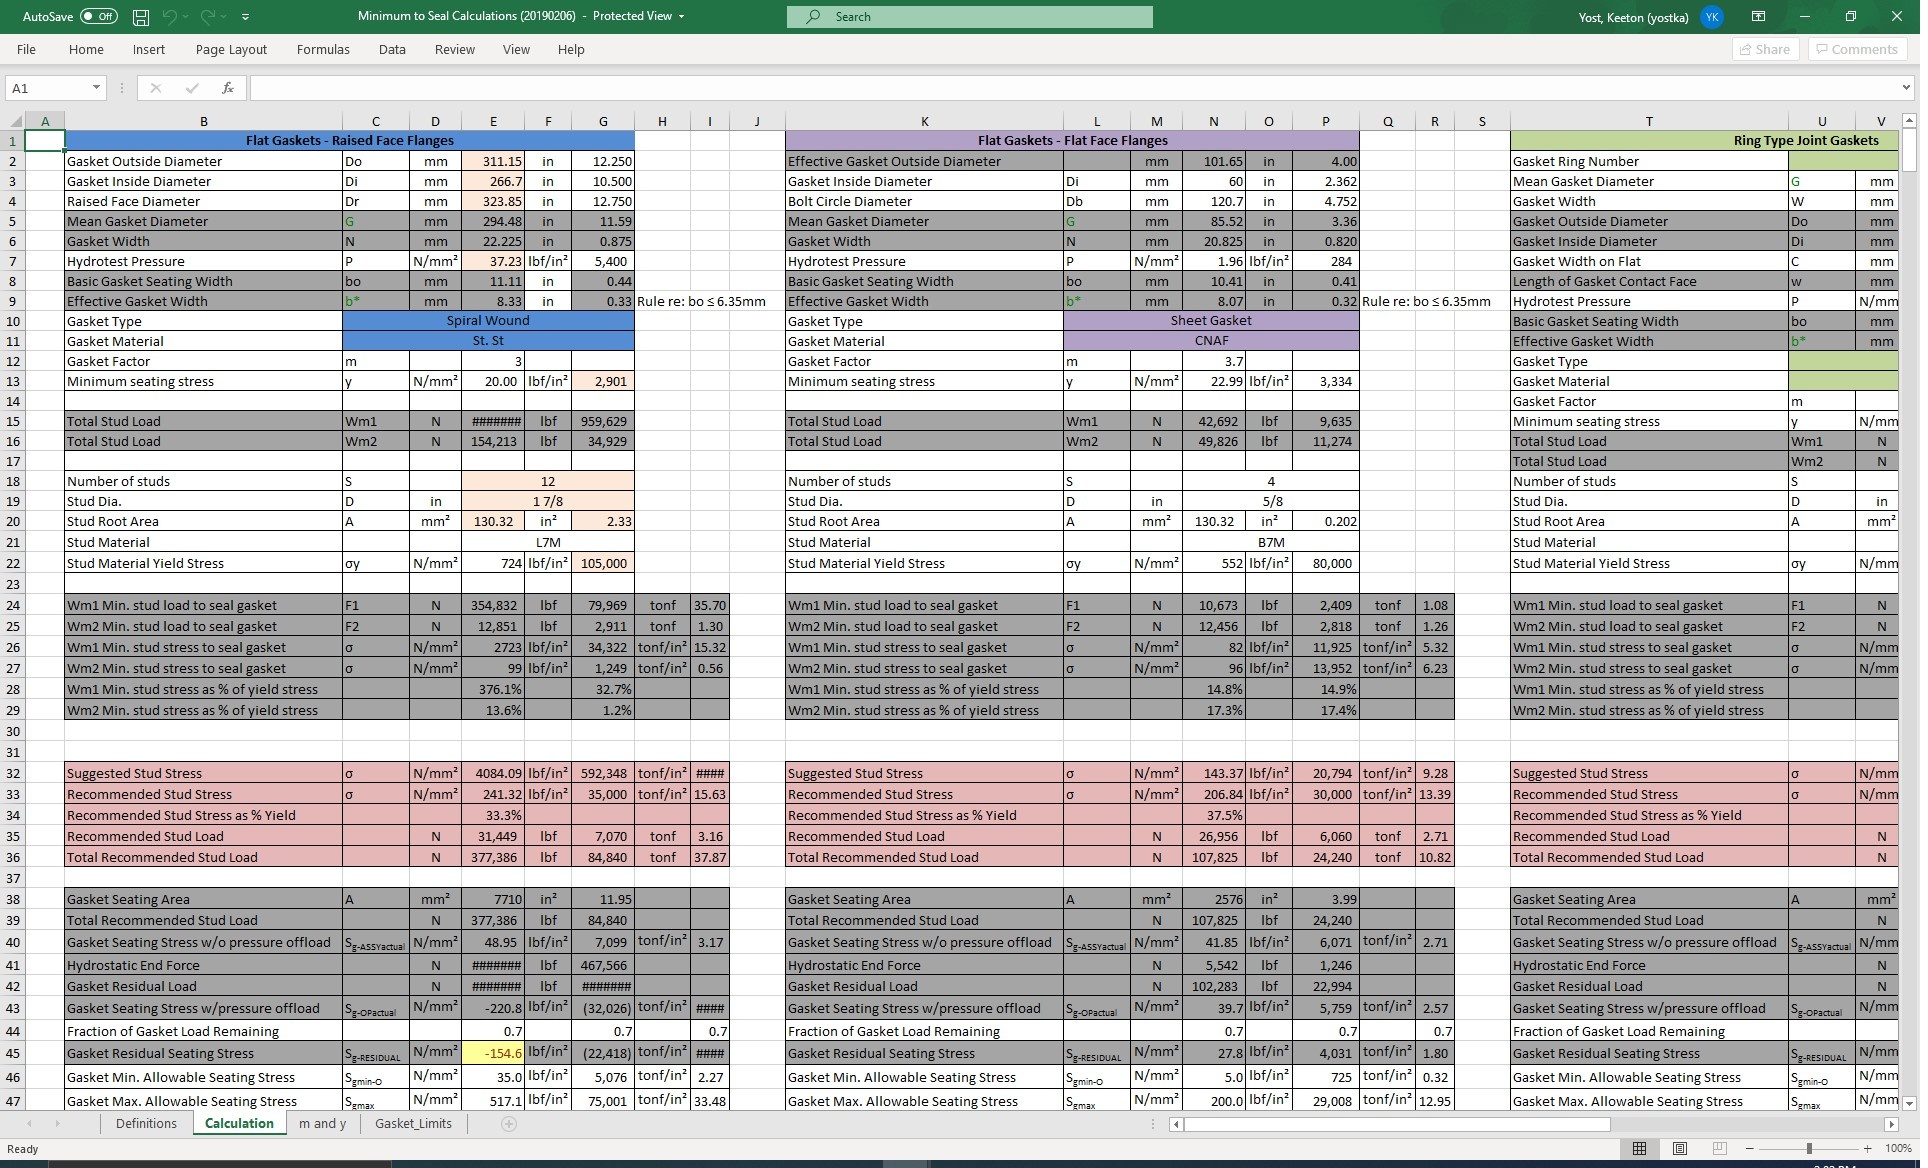Open the Protected View dropdown in title bar
Viewport: 1928px width, 1168px height.
click(x=682, y=16)
